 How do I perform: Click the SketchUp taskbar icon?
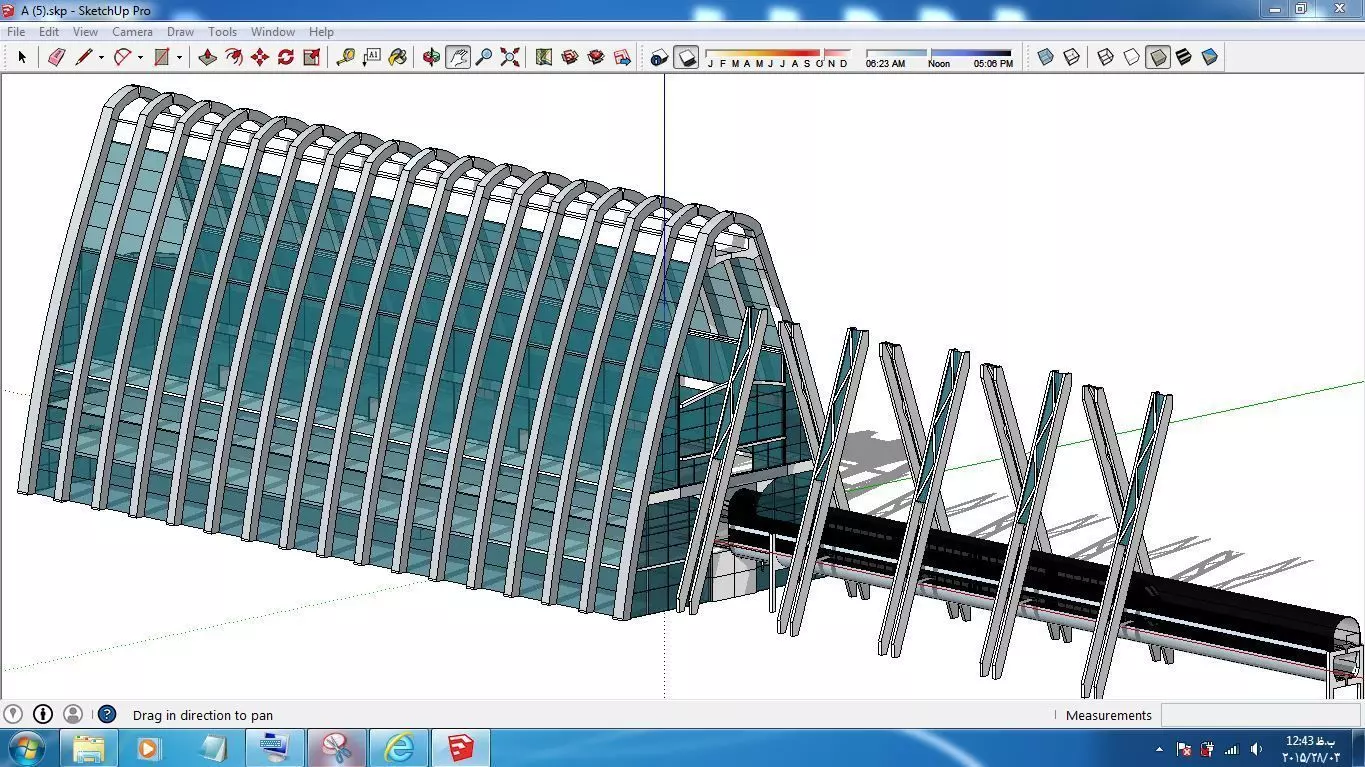tap(461, 748)
